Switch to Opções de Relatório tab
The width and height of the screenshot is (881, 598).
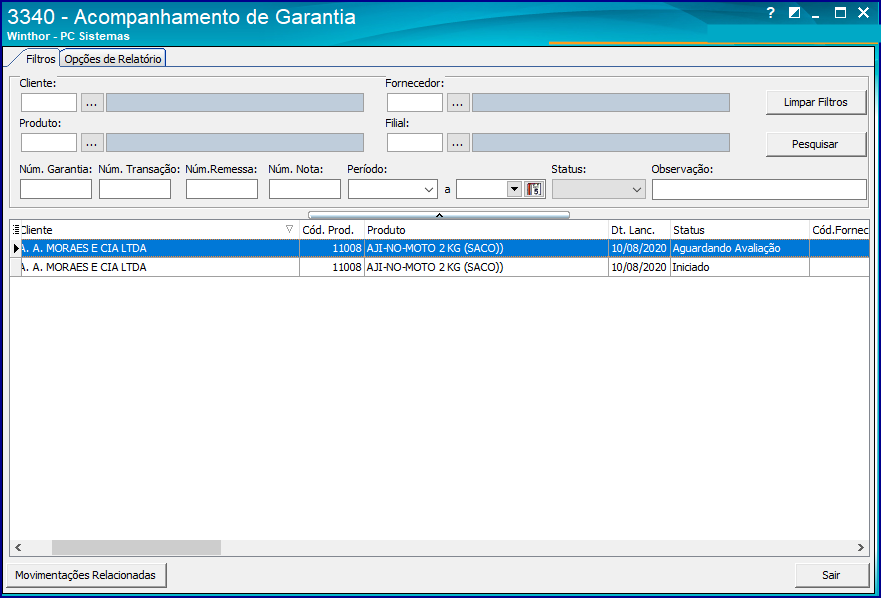(x=113, y=58)
